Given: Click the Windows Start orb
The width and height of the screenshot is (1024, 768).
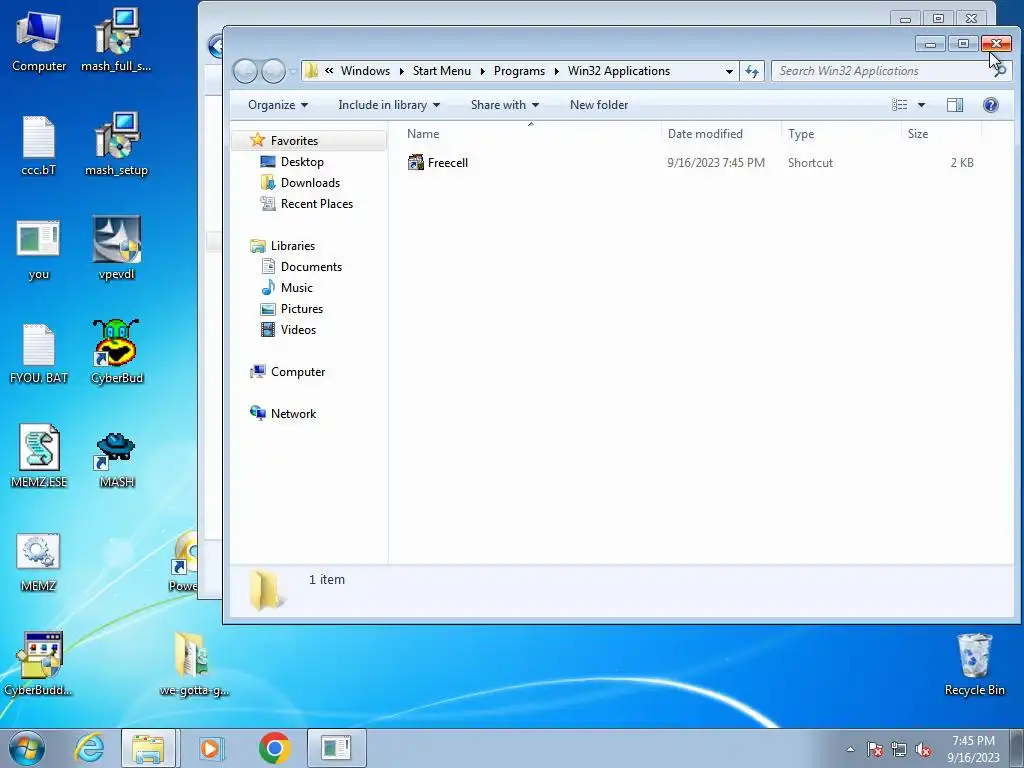Looking at the screenshot, I should pyautogui.click(x=27, y=748).
